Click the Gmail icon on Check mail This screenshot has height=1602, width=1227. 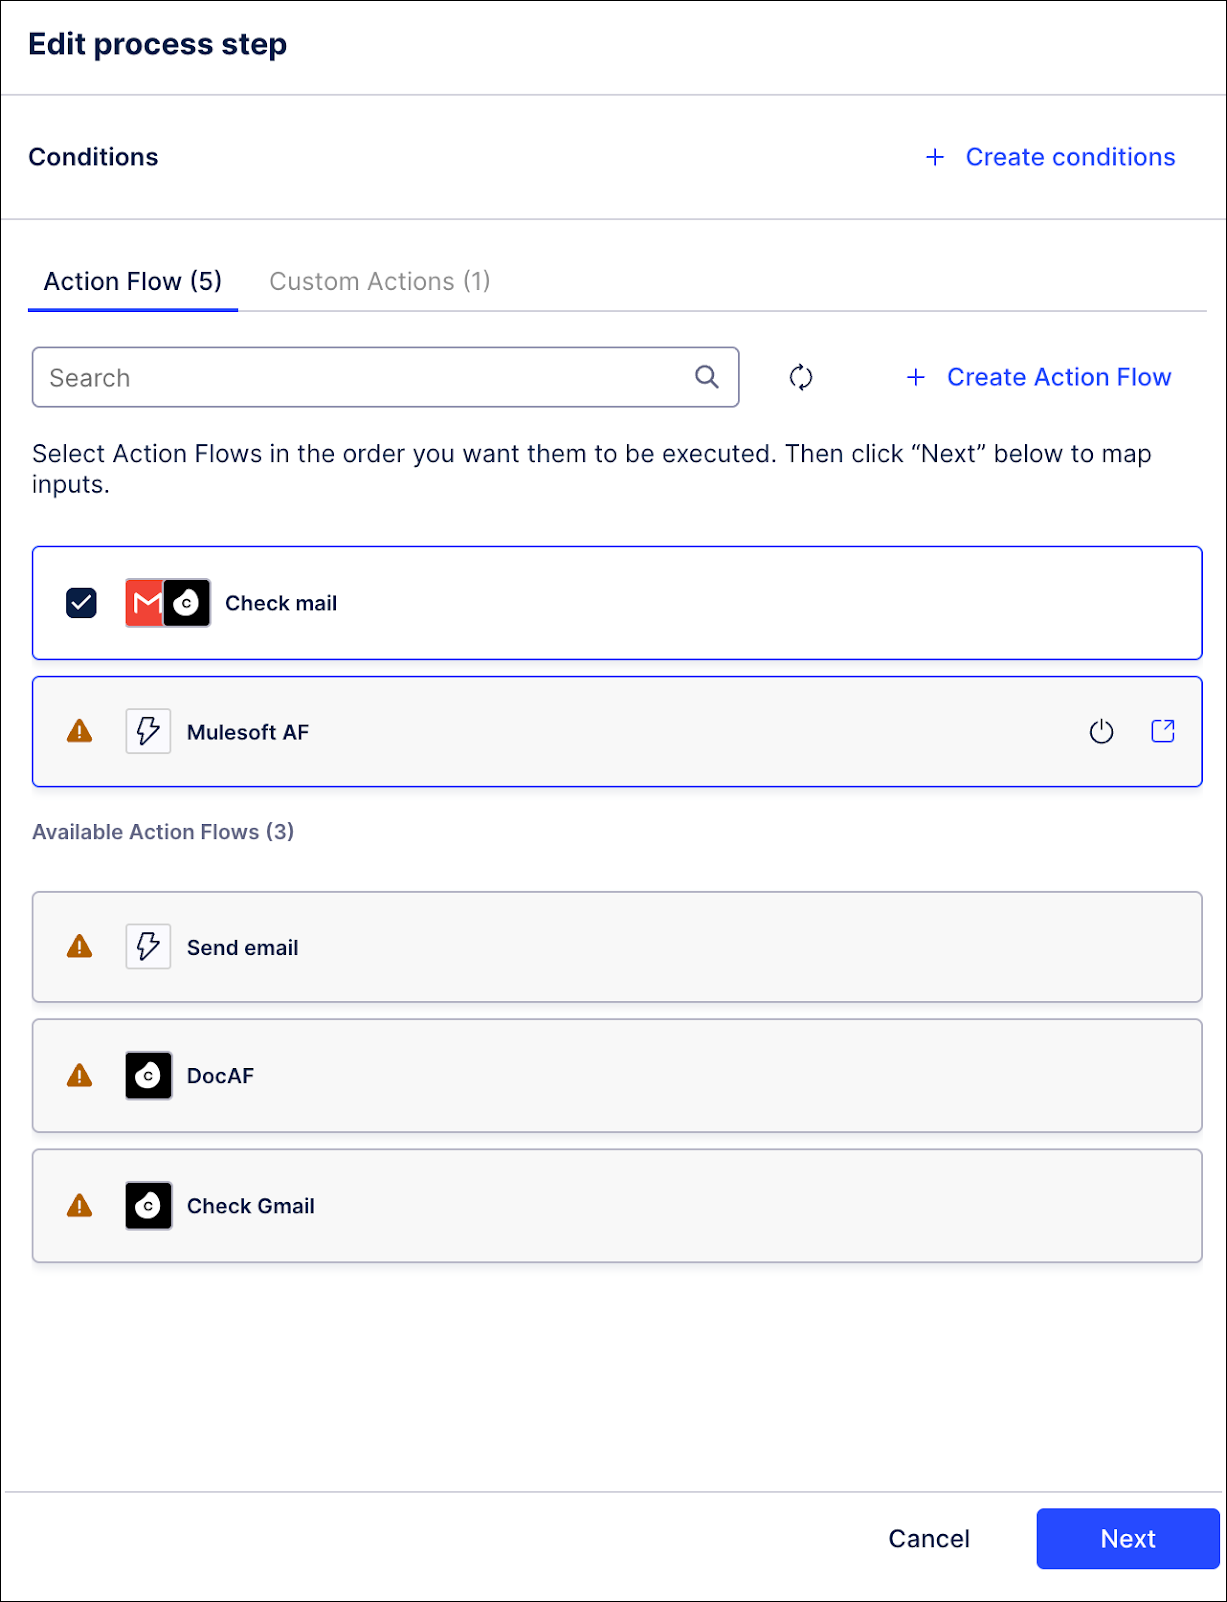click(x=146, y=602)
